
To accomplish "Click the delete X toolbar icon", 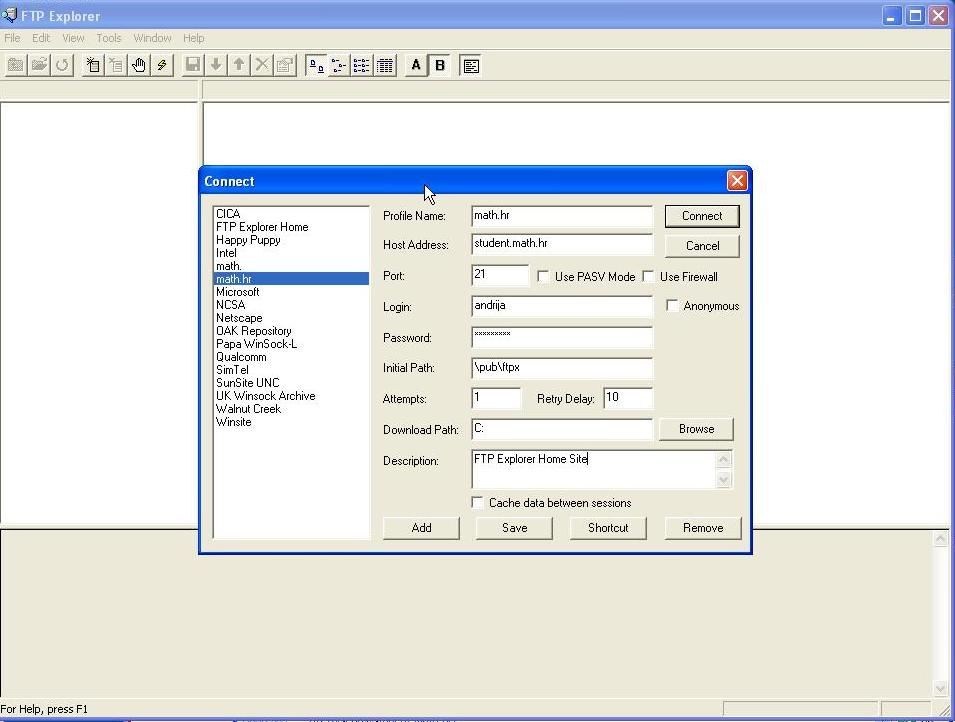I will click(263, 65).
